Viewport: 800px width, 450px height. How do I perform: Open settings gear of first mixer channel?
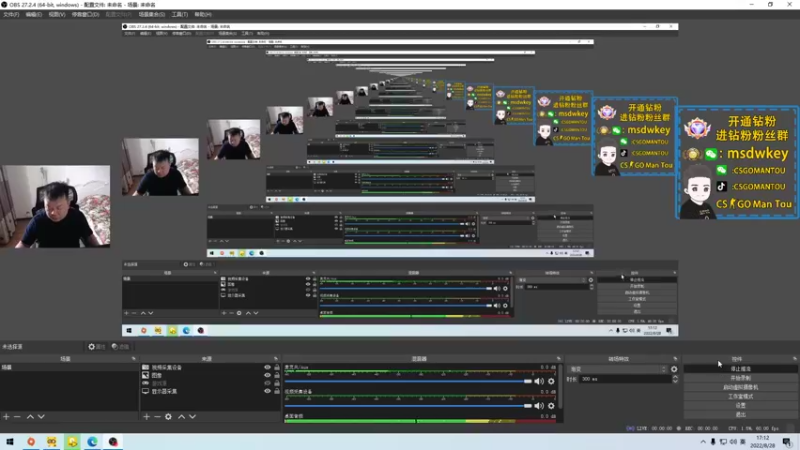tap(551, 381)
